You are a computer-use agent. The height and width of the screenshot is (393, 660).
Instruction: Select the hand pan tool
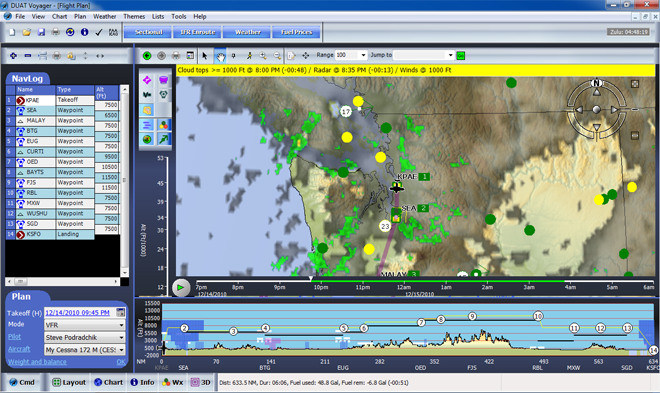(x=220, y=56)
